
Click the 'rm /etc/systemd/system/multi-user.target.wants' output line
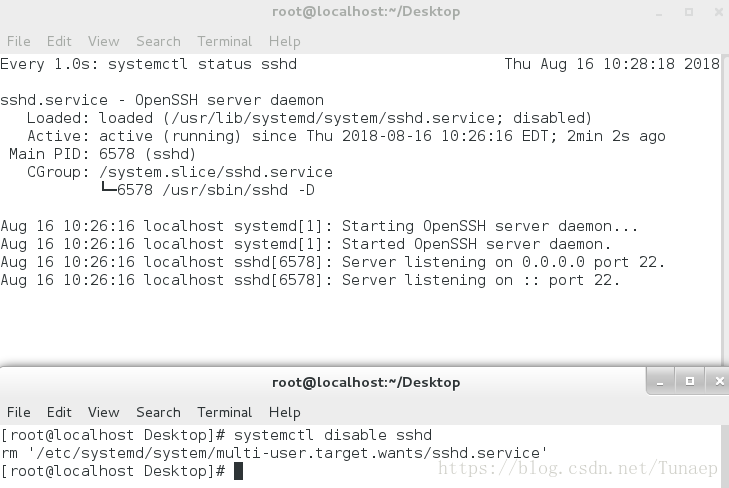pos(274,454)
